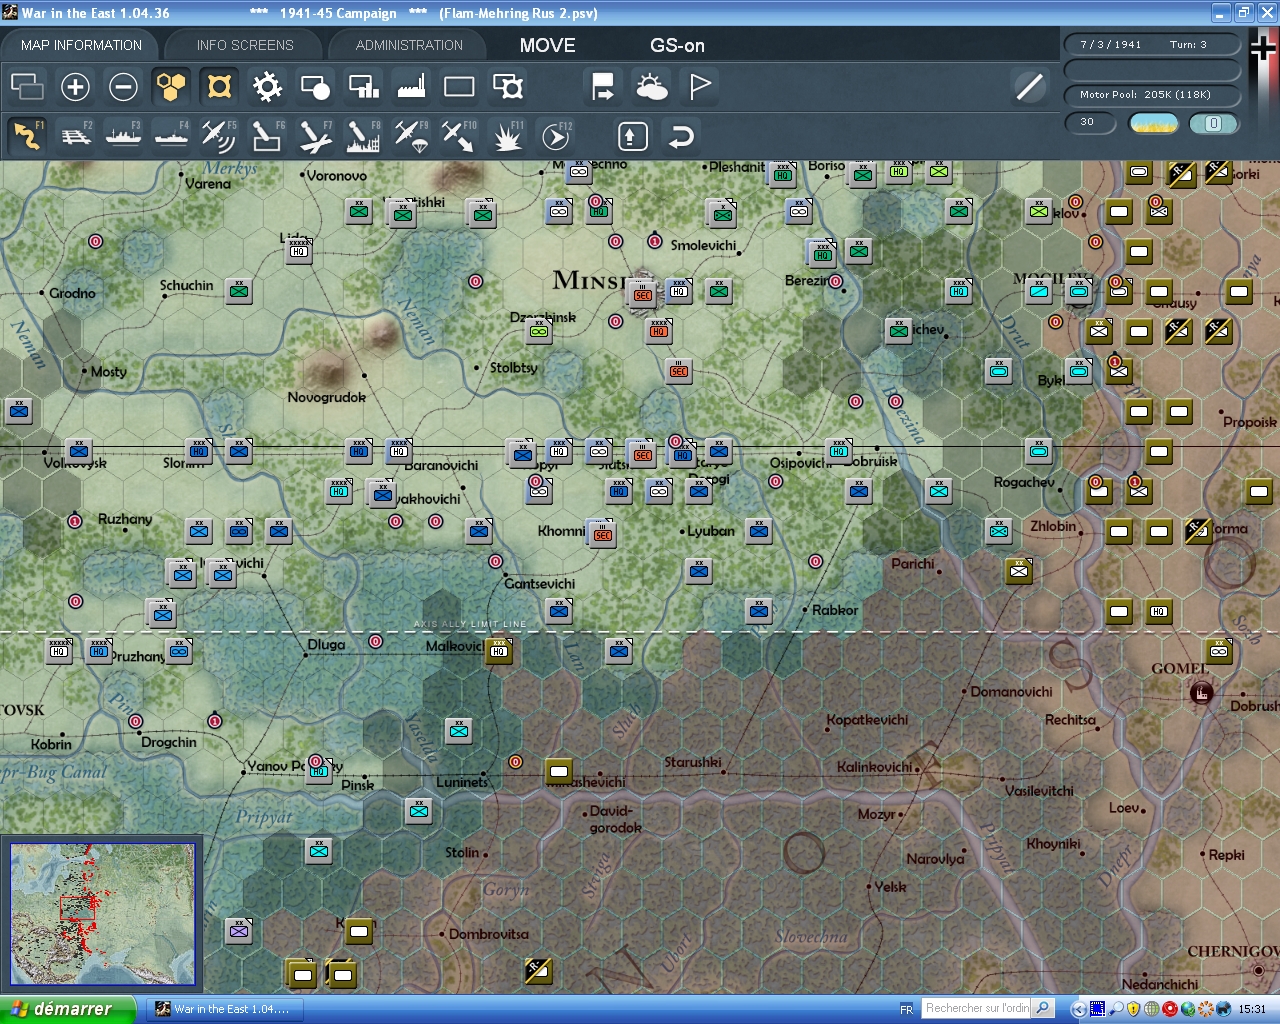Click the yellow security shield tray icon

pos(1133,1009)
